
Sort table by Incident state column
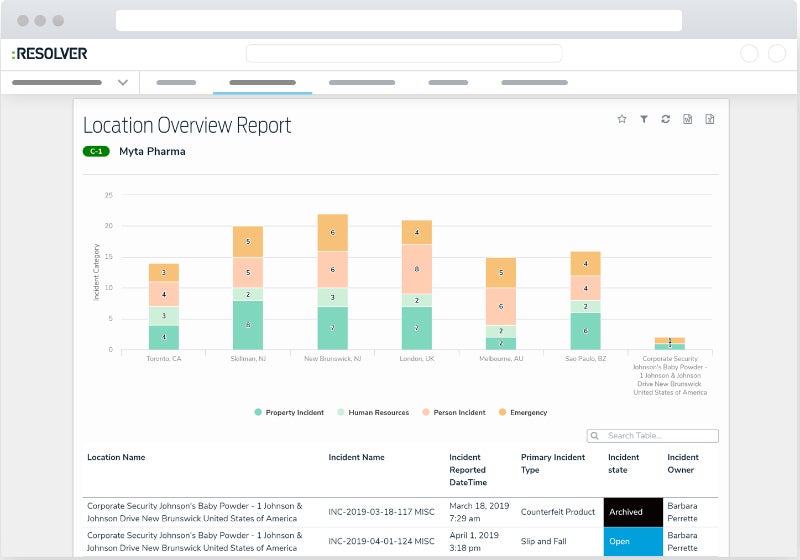624,463
